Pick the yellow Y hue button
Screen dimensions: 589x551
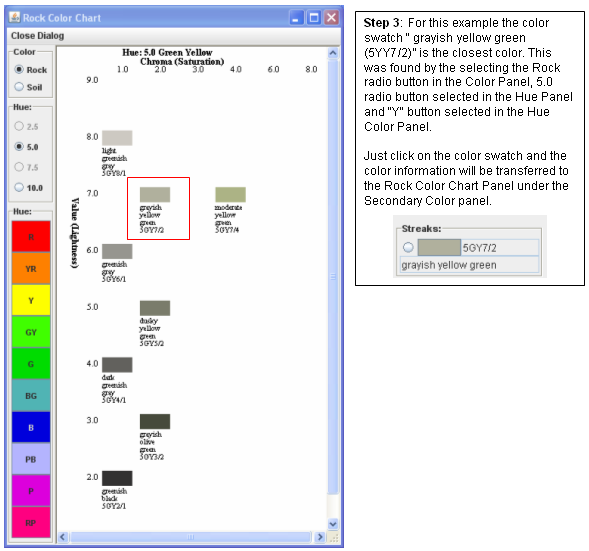(x=31, y=300)
